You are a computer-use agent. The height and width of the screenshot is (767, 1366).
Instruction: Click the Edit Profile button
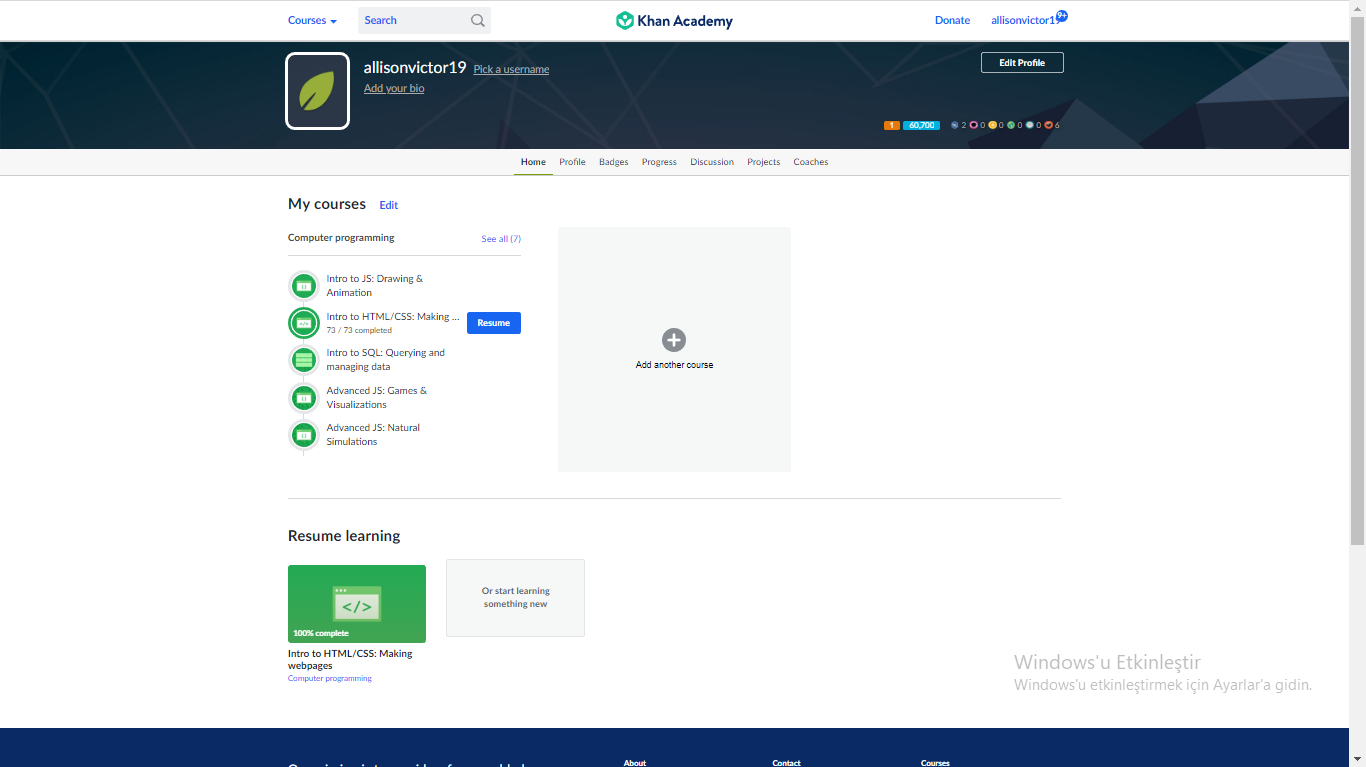coord(1022,63)
